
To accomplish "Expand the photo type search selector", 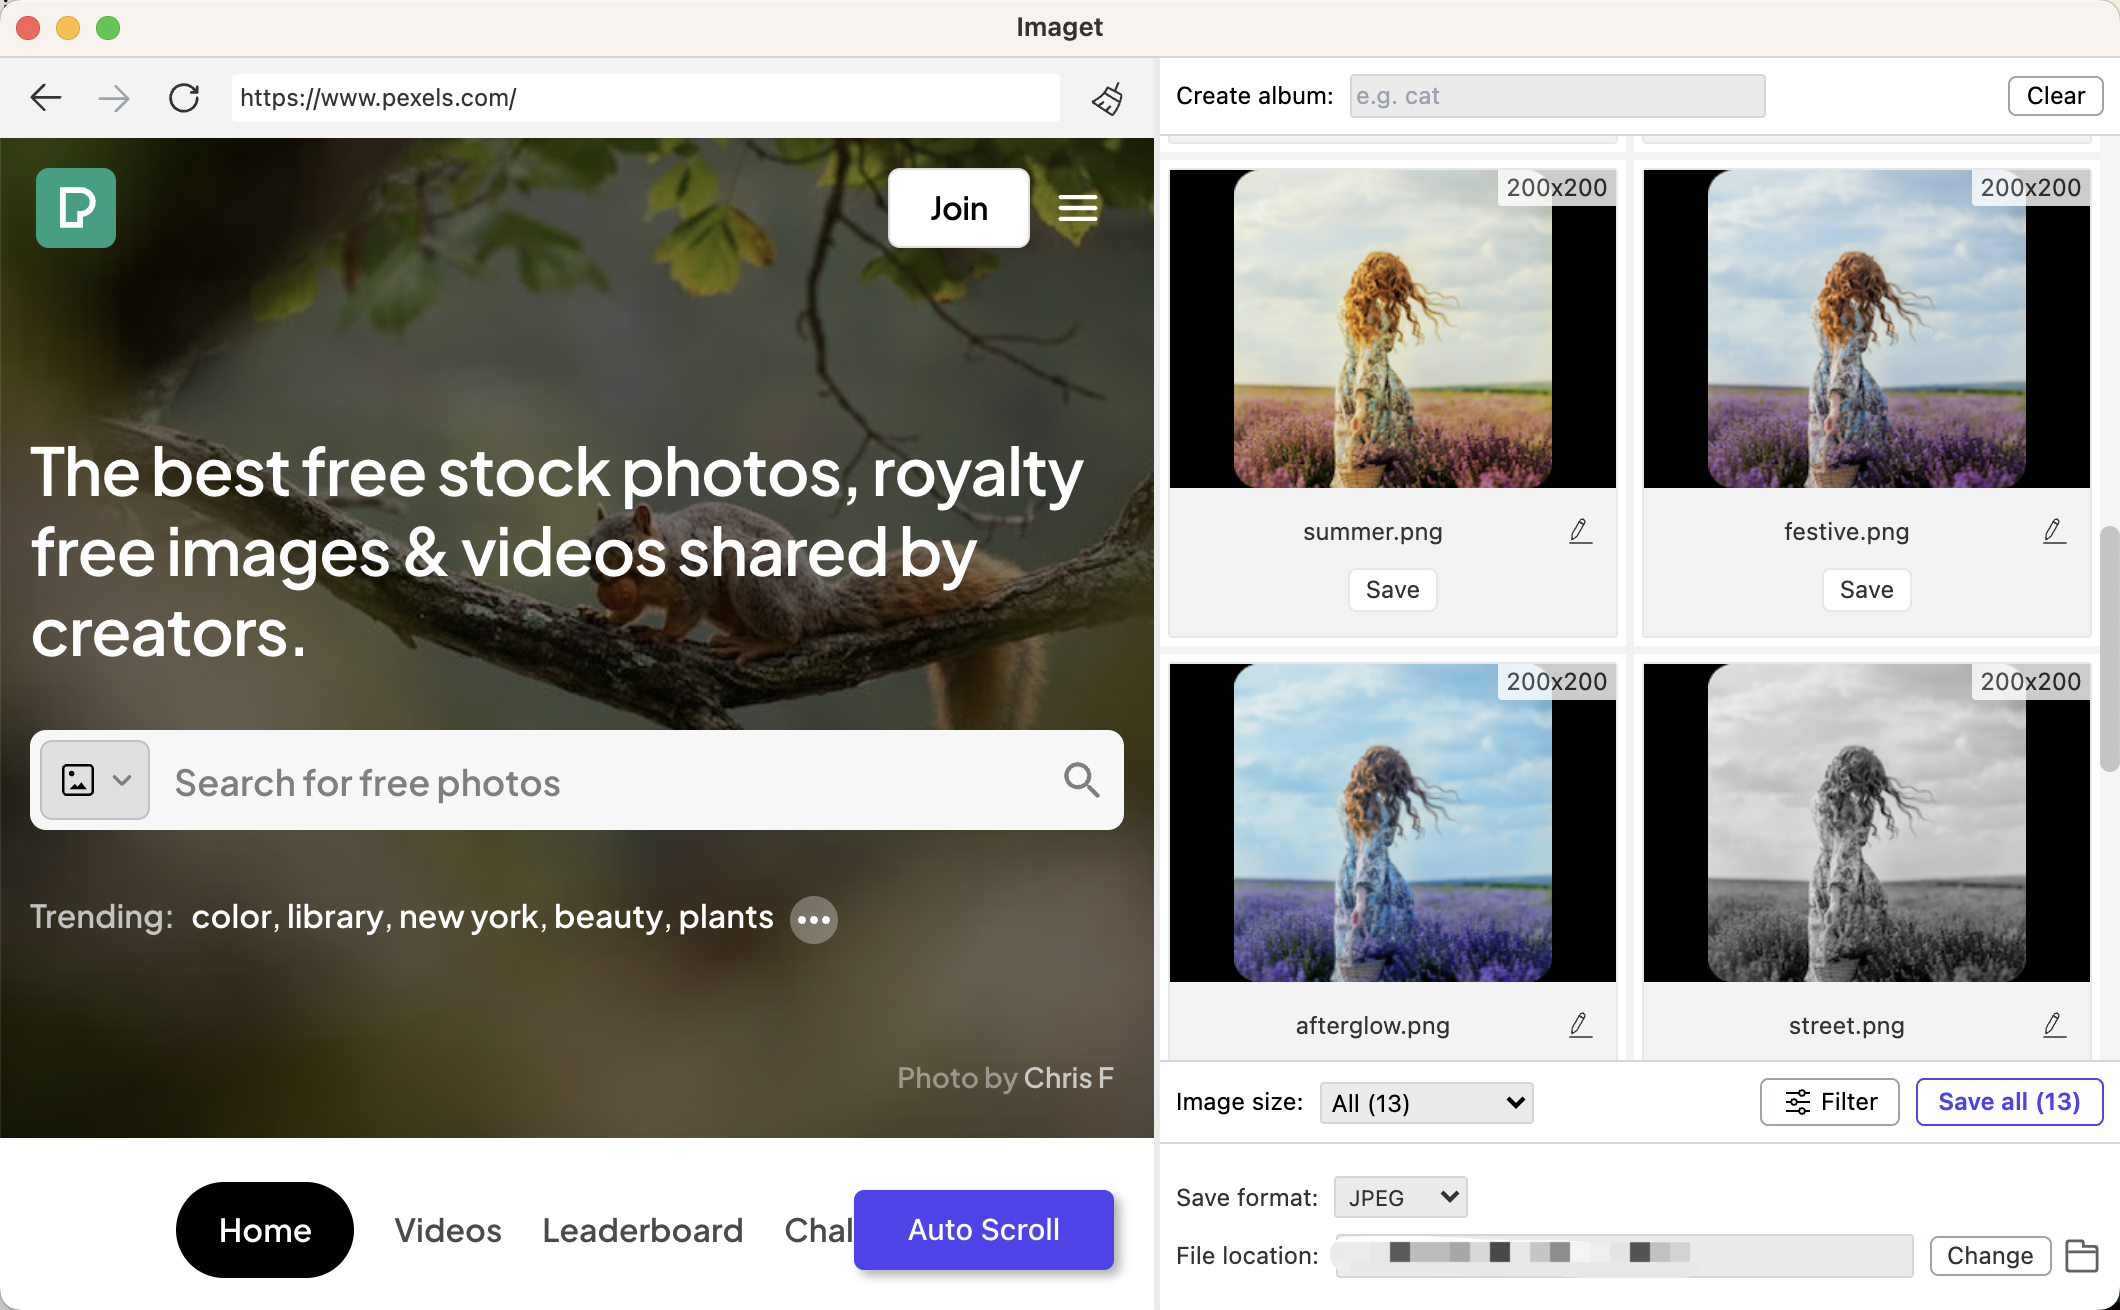I will [x=95, y=780].
